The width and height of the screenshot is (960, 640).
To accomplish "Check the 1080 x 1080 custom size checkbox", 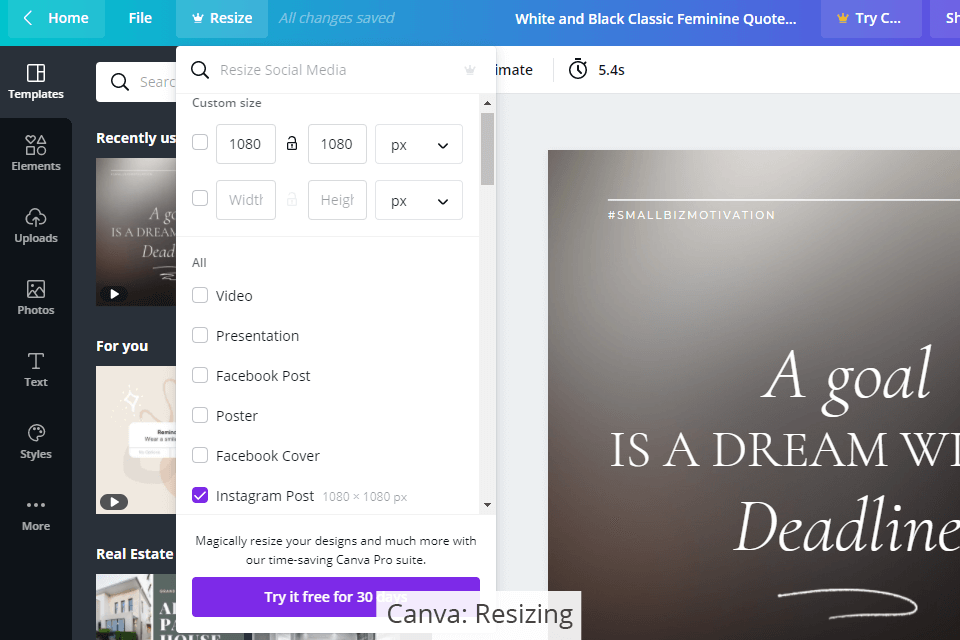I will pos(200,142).
